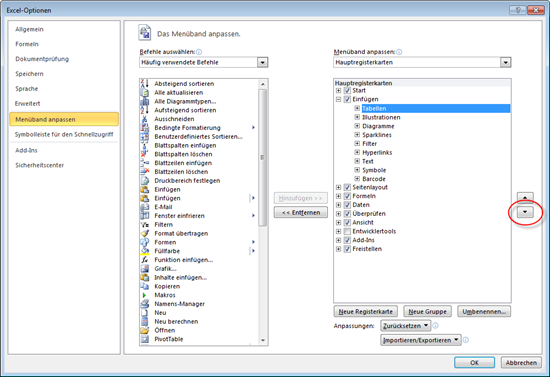The height and width of the screenshot is (377, 550).
Task: Click the Neue Registerkarte button
Action: point(365,311)
